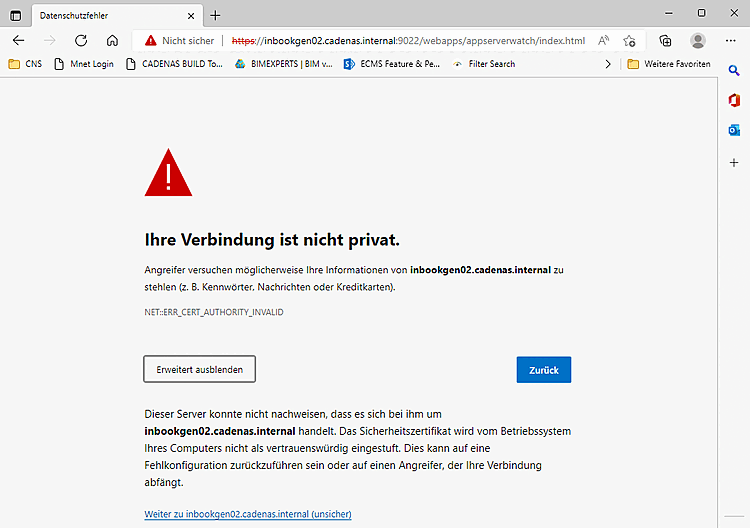This screenshot has height=528, width=750.
Task: Open the Office sidebar icon
Action: point(734,100)
